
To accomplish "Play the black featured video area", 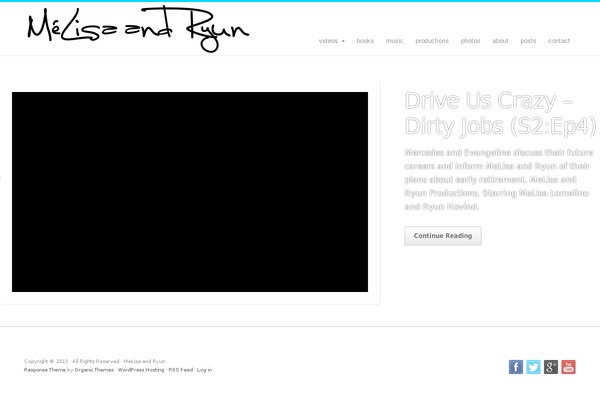I will 190,192.
